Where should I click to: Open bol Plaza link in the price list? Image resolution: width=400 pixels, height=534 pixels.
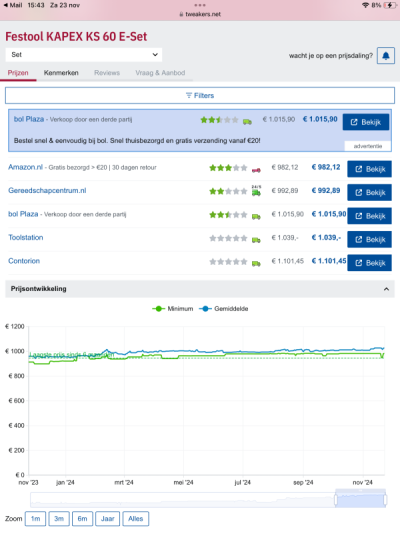pyautogui.click(x=23, y=214)
